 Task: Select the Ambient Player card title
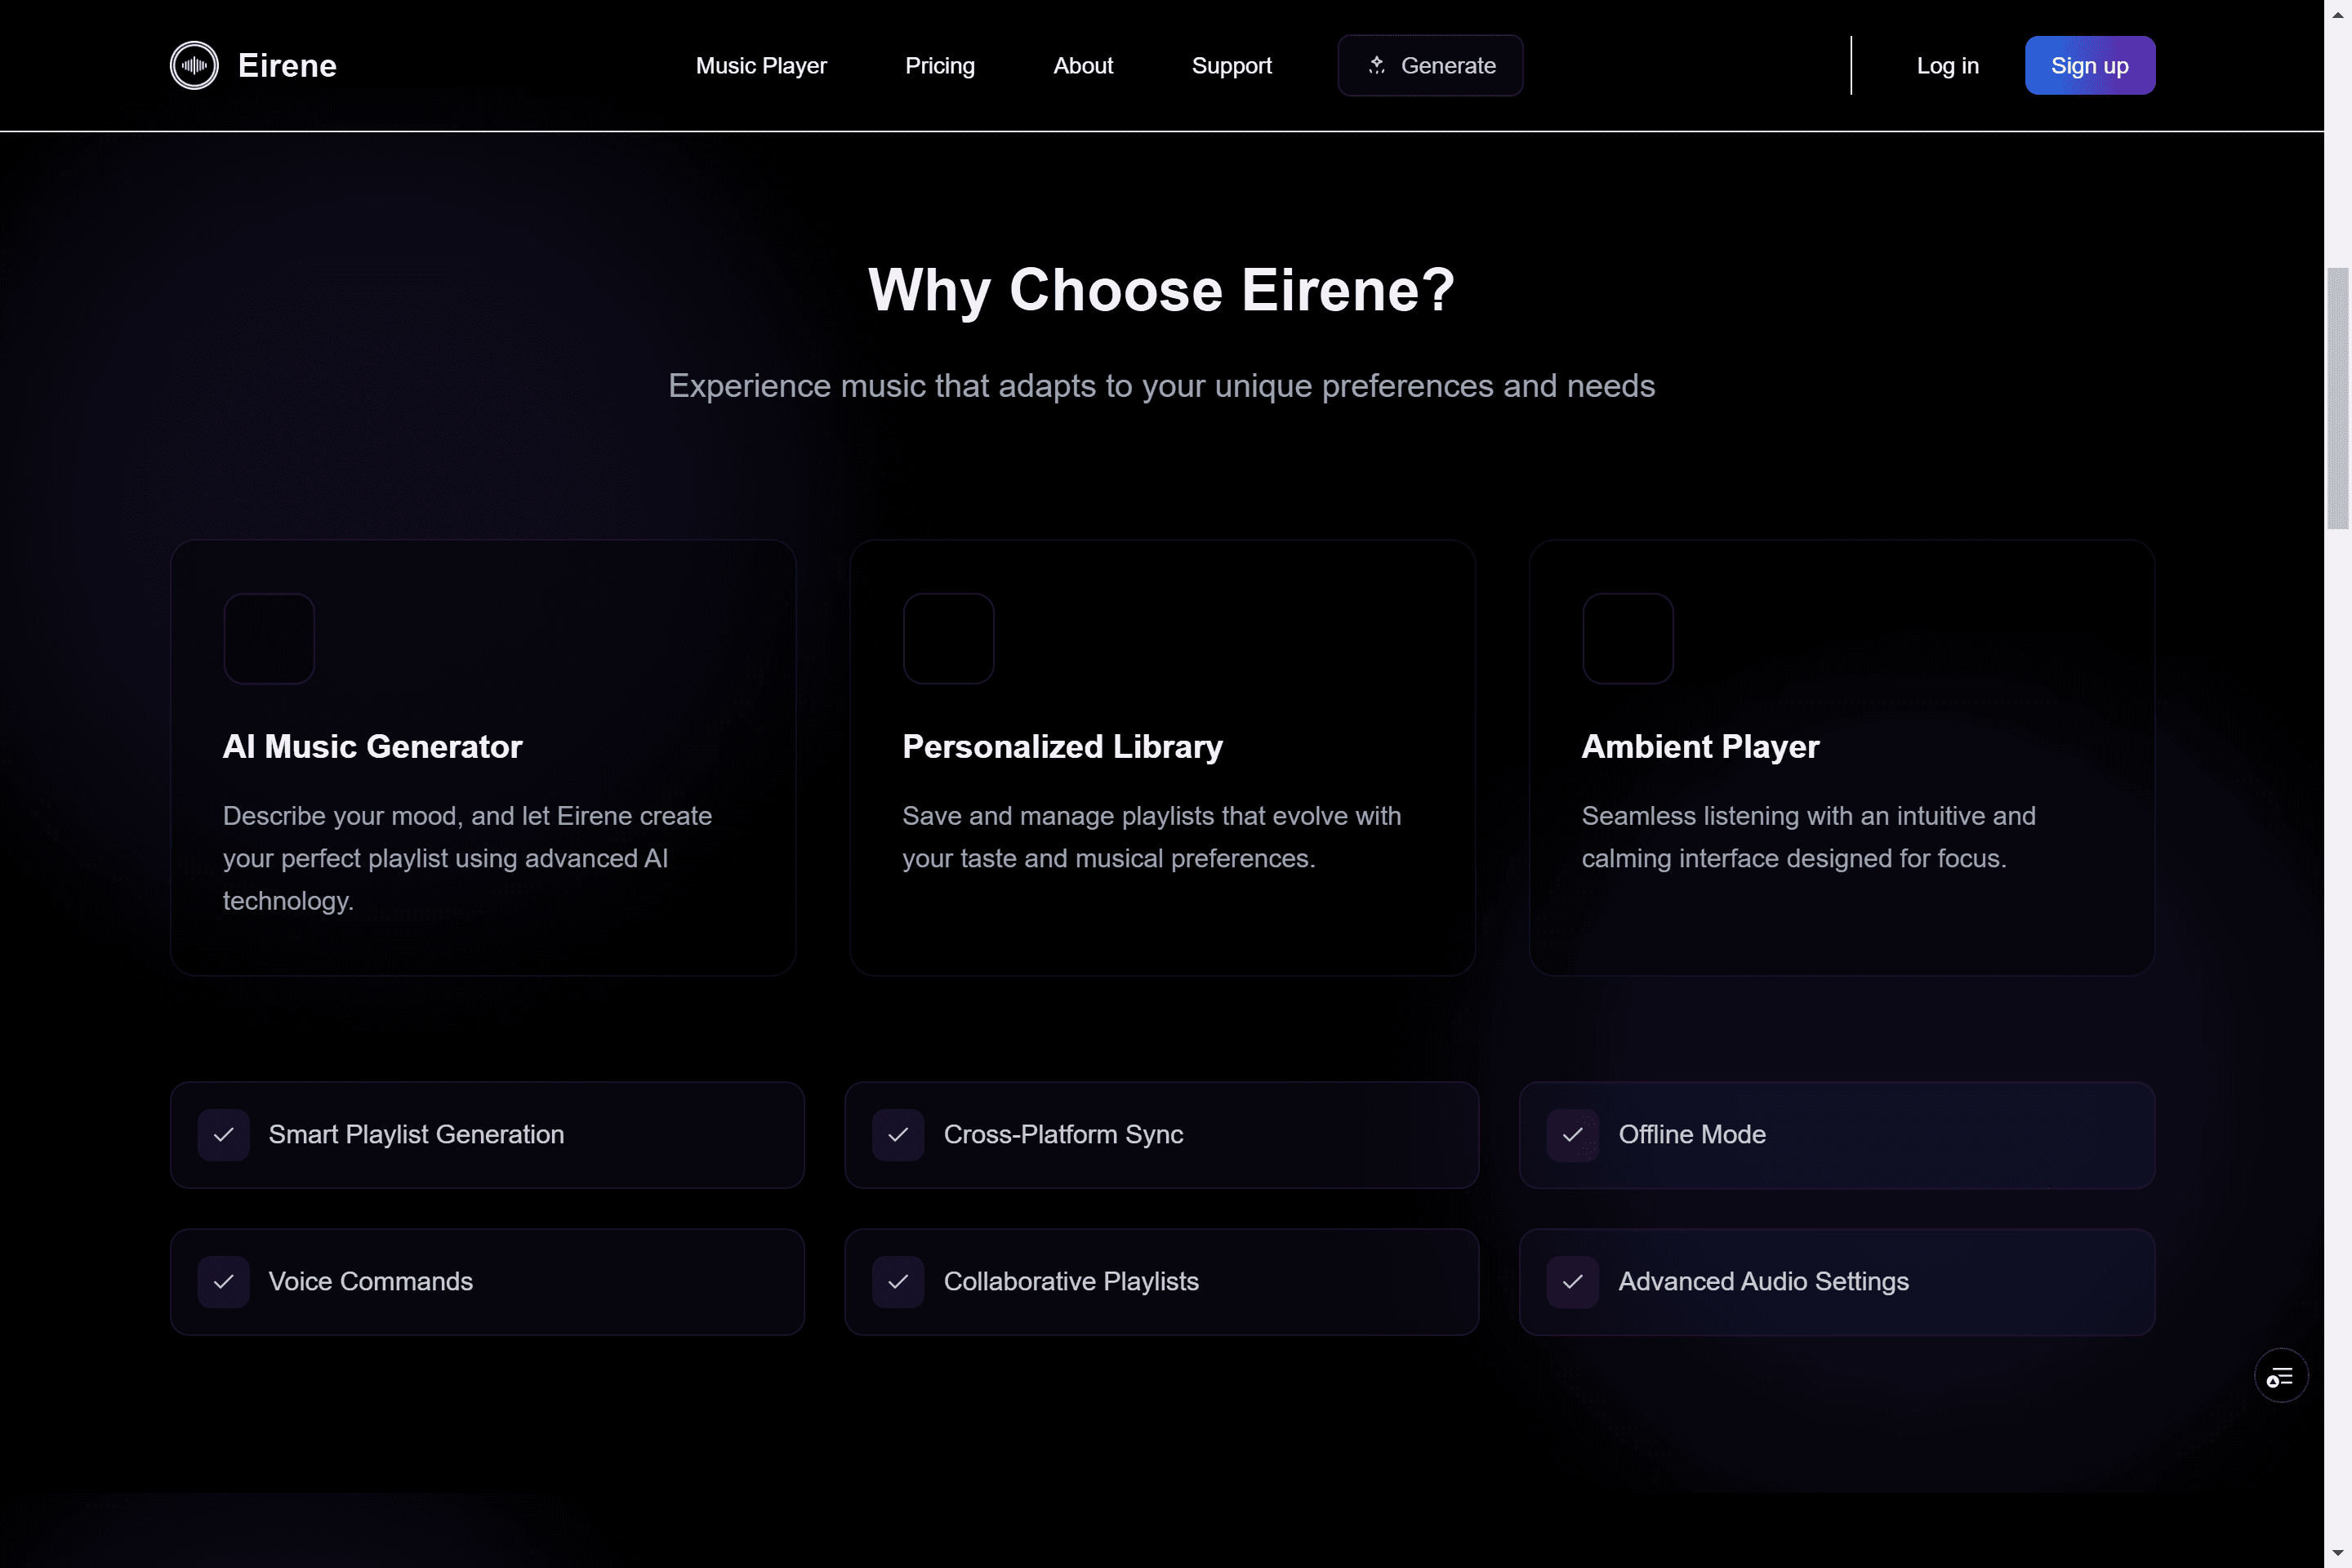[x=1700, y=746]
